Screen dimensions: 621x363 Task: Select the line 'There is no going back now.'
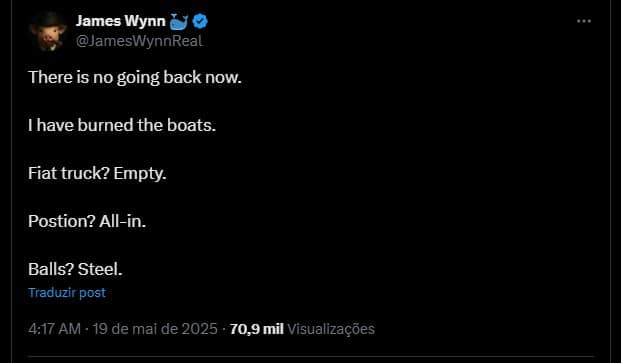pos(135,77)
